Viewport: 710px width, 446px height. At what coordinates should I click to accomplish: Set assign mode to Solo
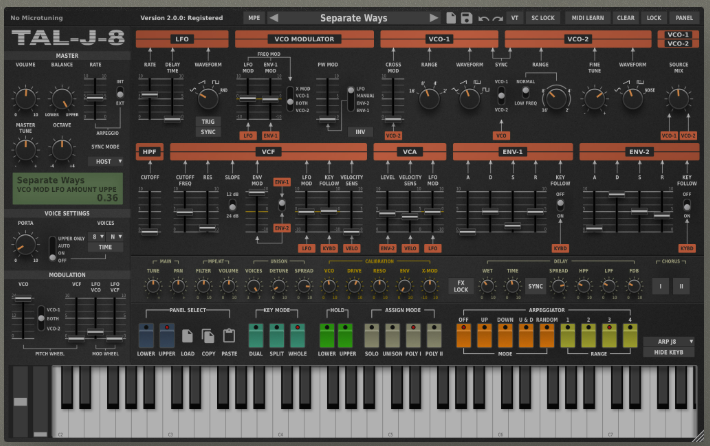coord(372,336)
